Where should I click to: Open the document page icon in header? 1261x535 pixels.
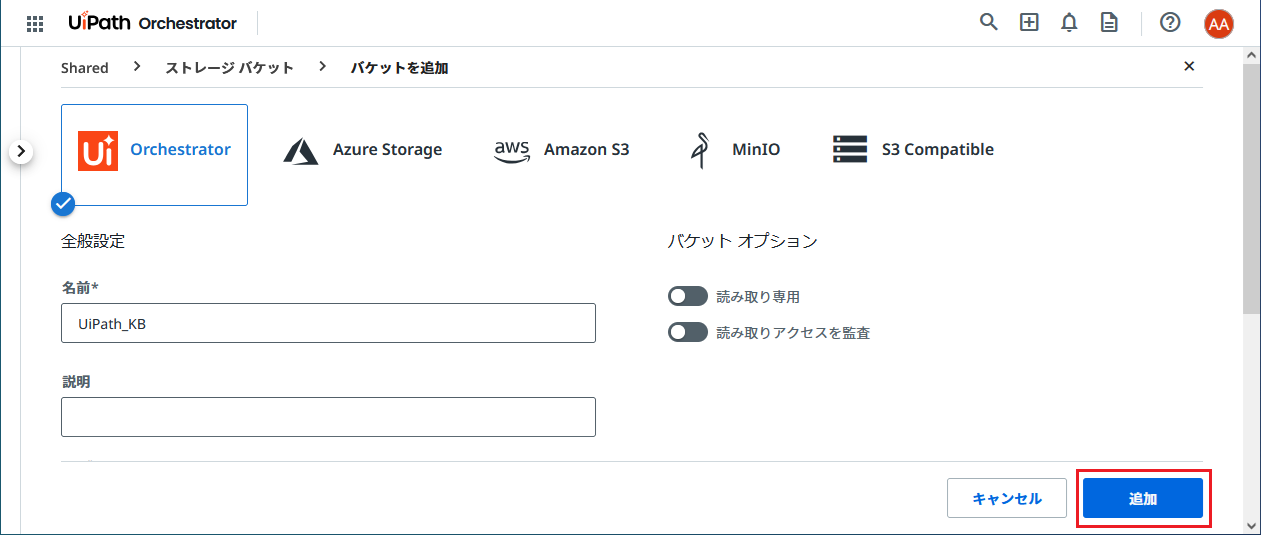click(x=1109, y=22)
